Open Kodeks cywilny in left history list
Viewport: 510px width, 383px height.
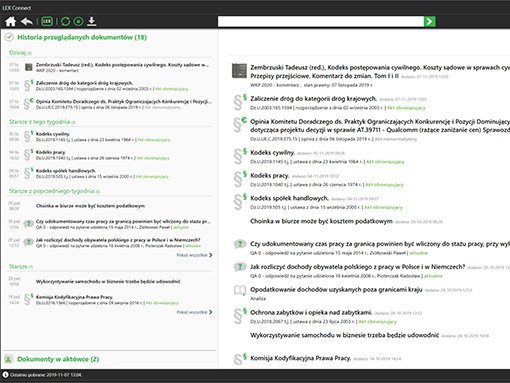point(52,134)
